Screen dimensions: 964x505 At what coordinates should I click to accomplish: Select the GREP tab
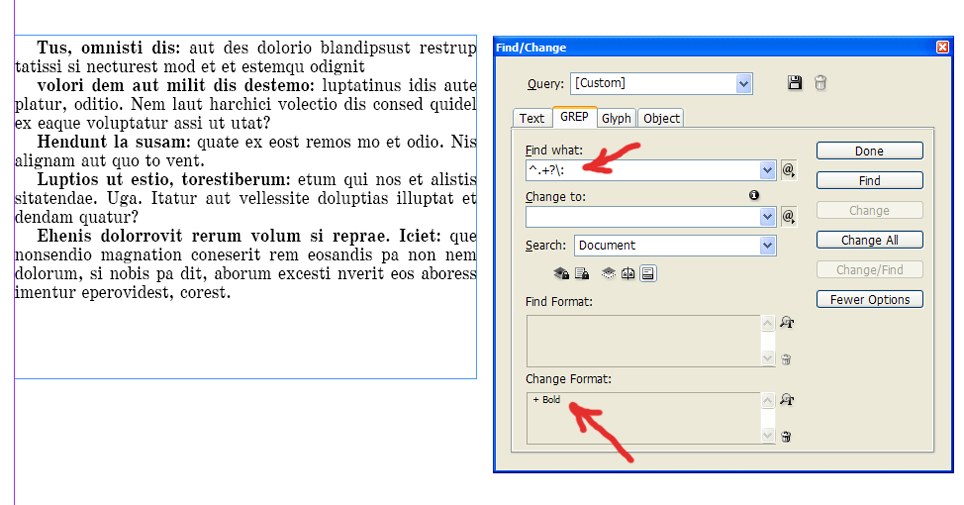coord(574,117)
